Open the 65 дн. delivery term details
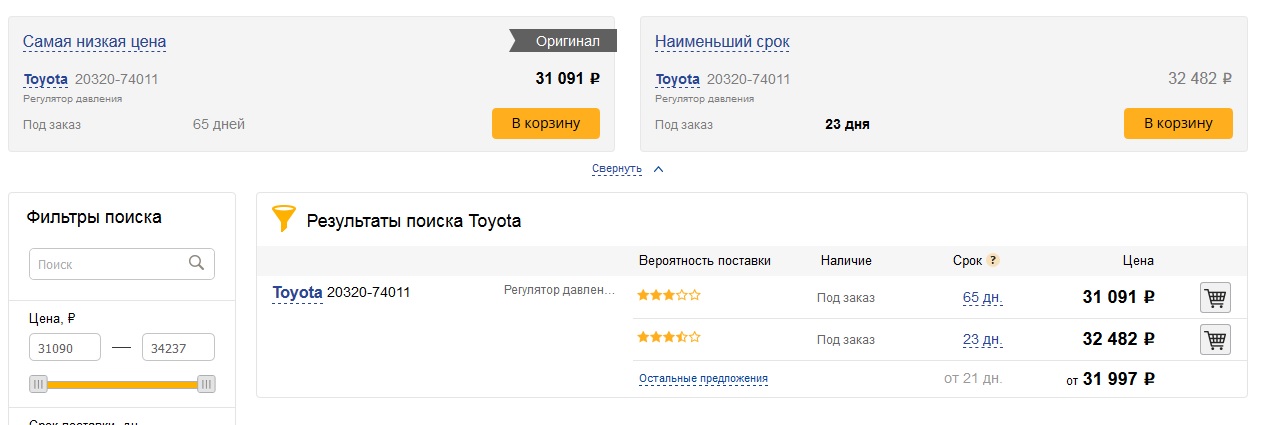Image resolution: width=1261 pixels, height=425 pixels. click(x=982, y=298)
